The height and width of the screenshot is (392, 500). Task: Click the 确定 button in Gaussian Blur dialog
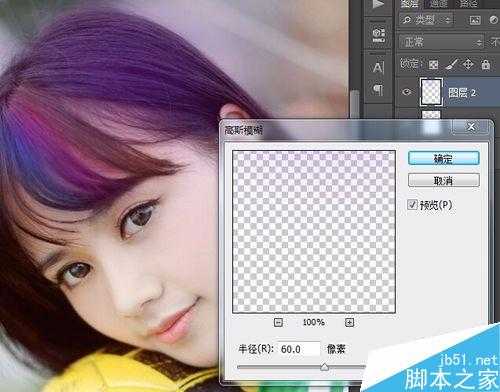(x=444, y=158)
